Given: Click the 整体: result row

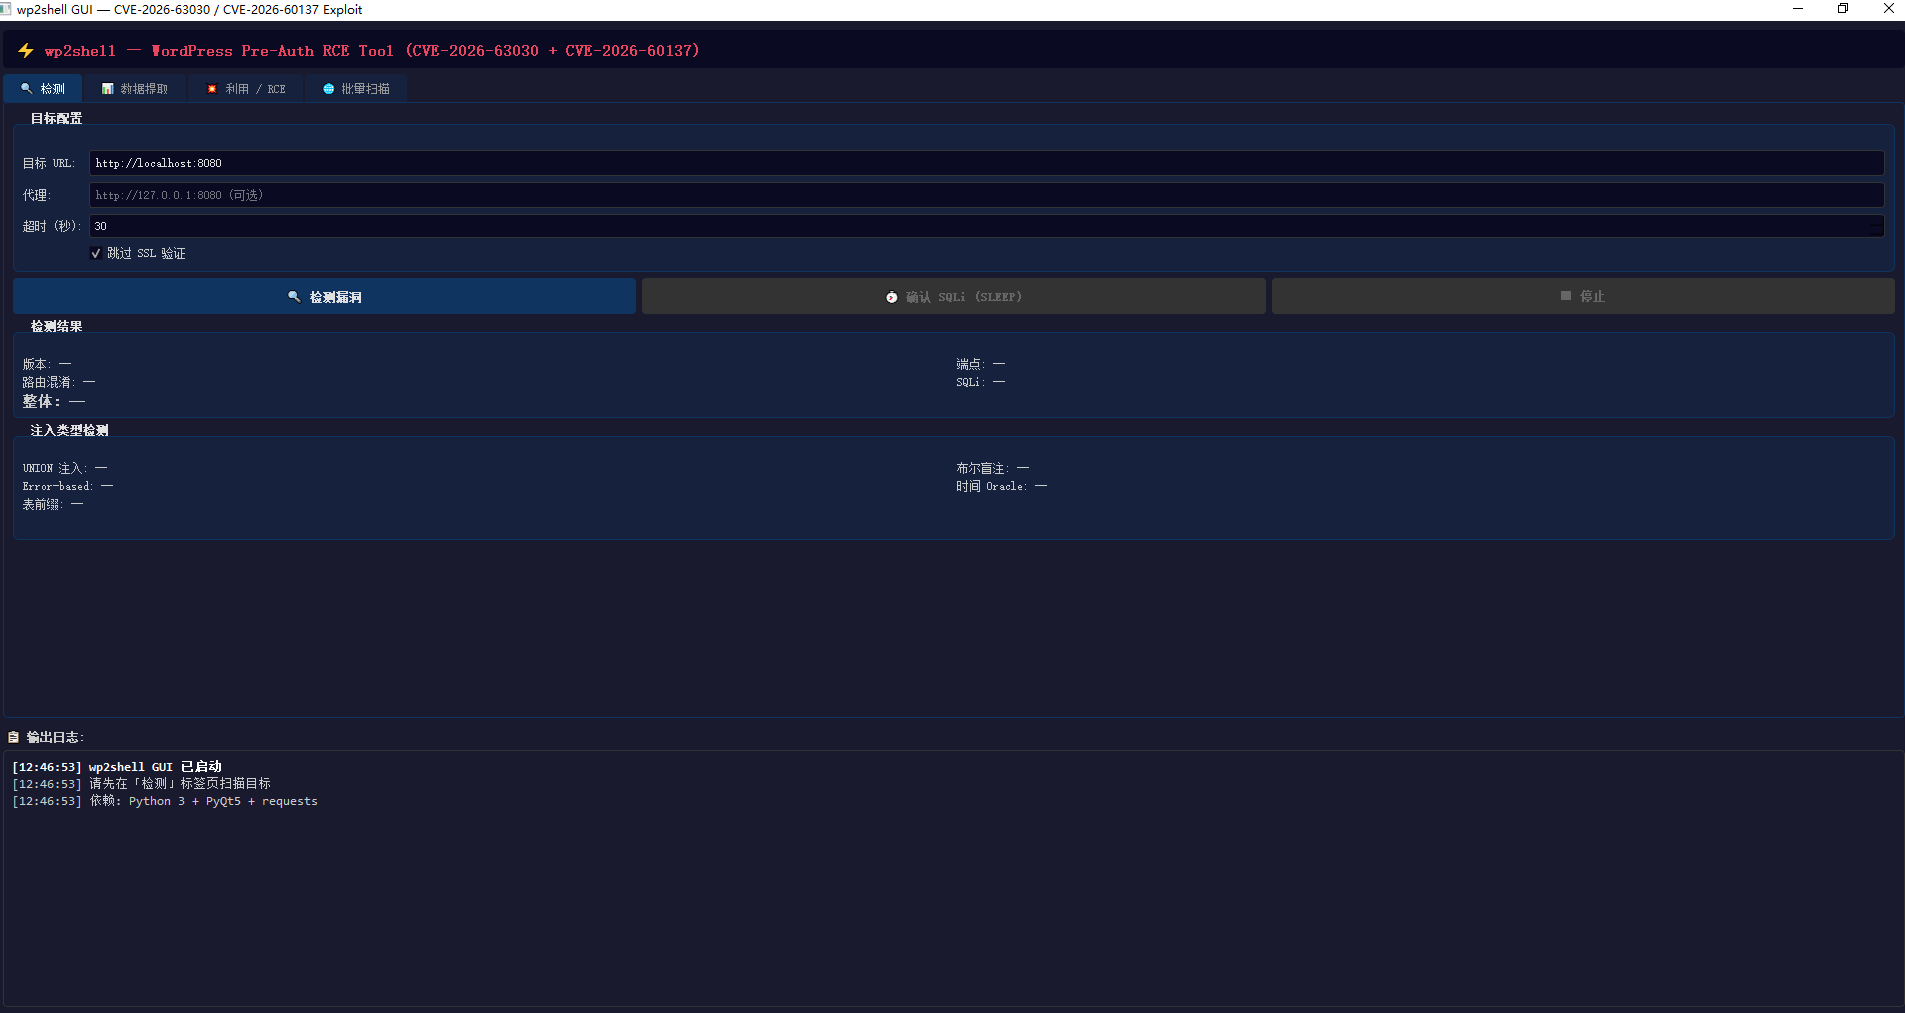Looking at the screenshot, I should tap(54, 401).
